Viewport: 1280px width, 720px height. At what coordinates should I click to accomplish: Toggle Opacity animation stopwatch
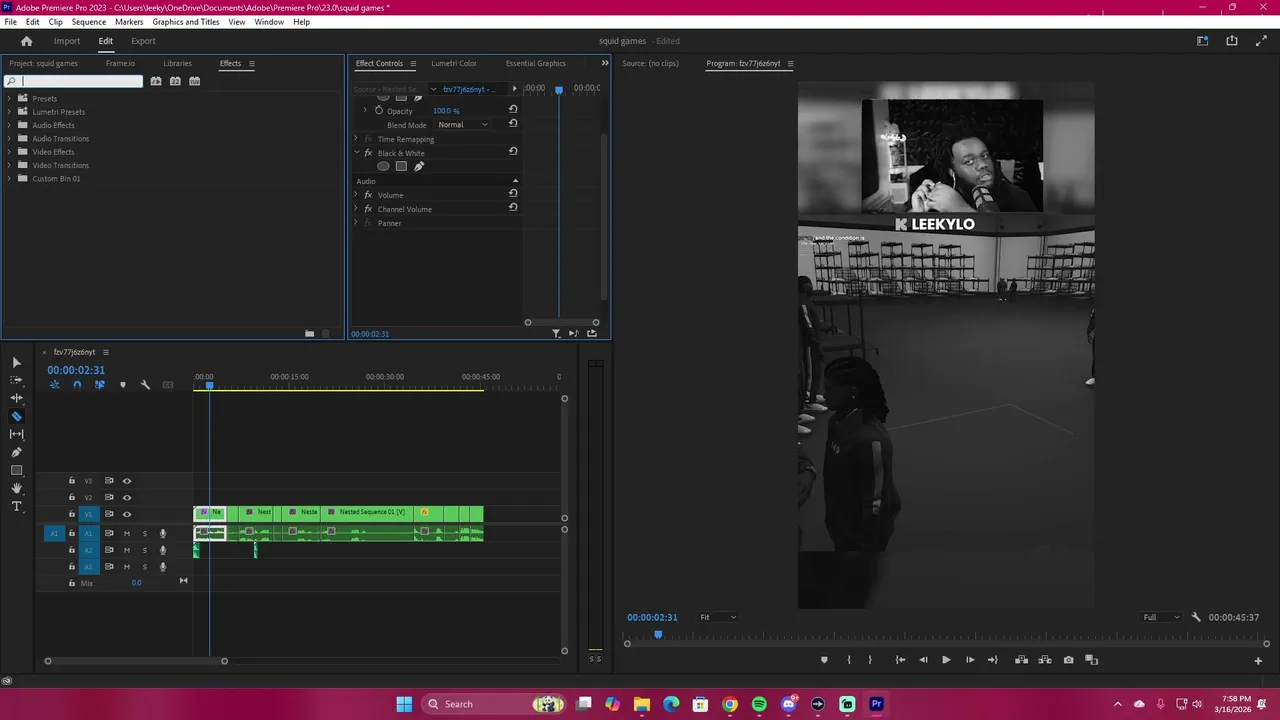(379, 111)
